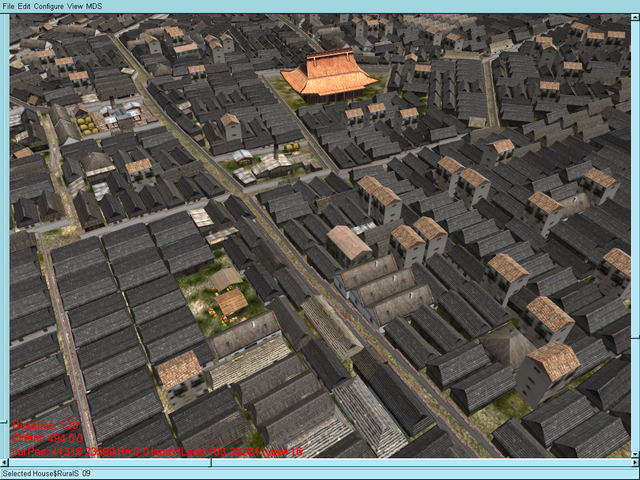This screenshot has height=480, width=640.
Task: Click the Selected House$RuralS 09 status text
Action: coord(47,473)
